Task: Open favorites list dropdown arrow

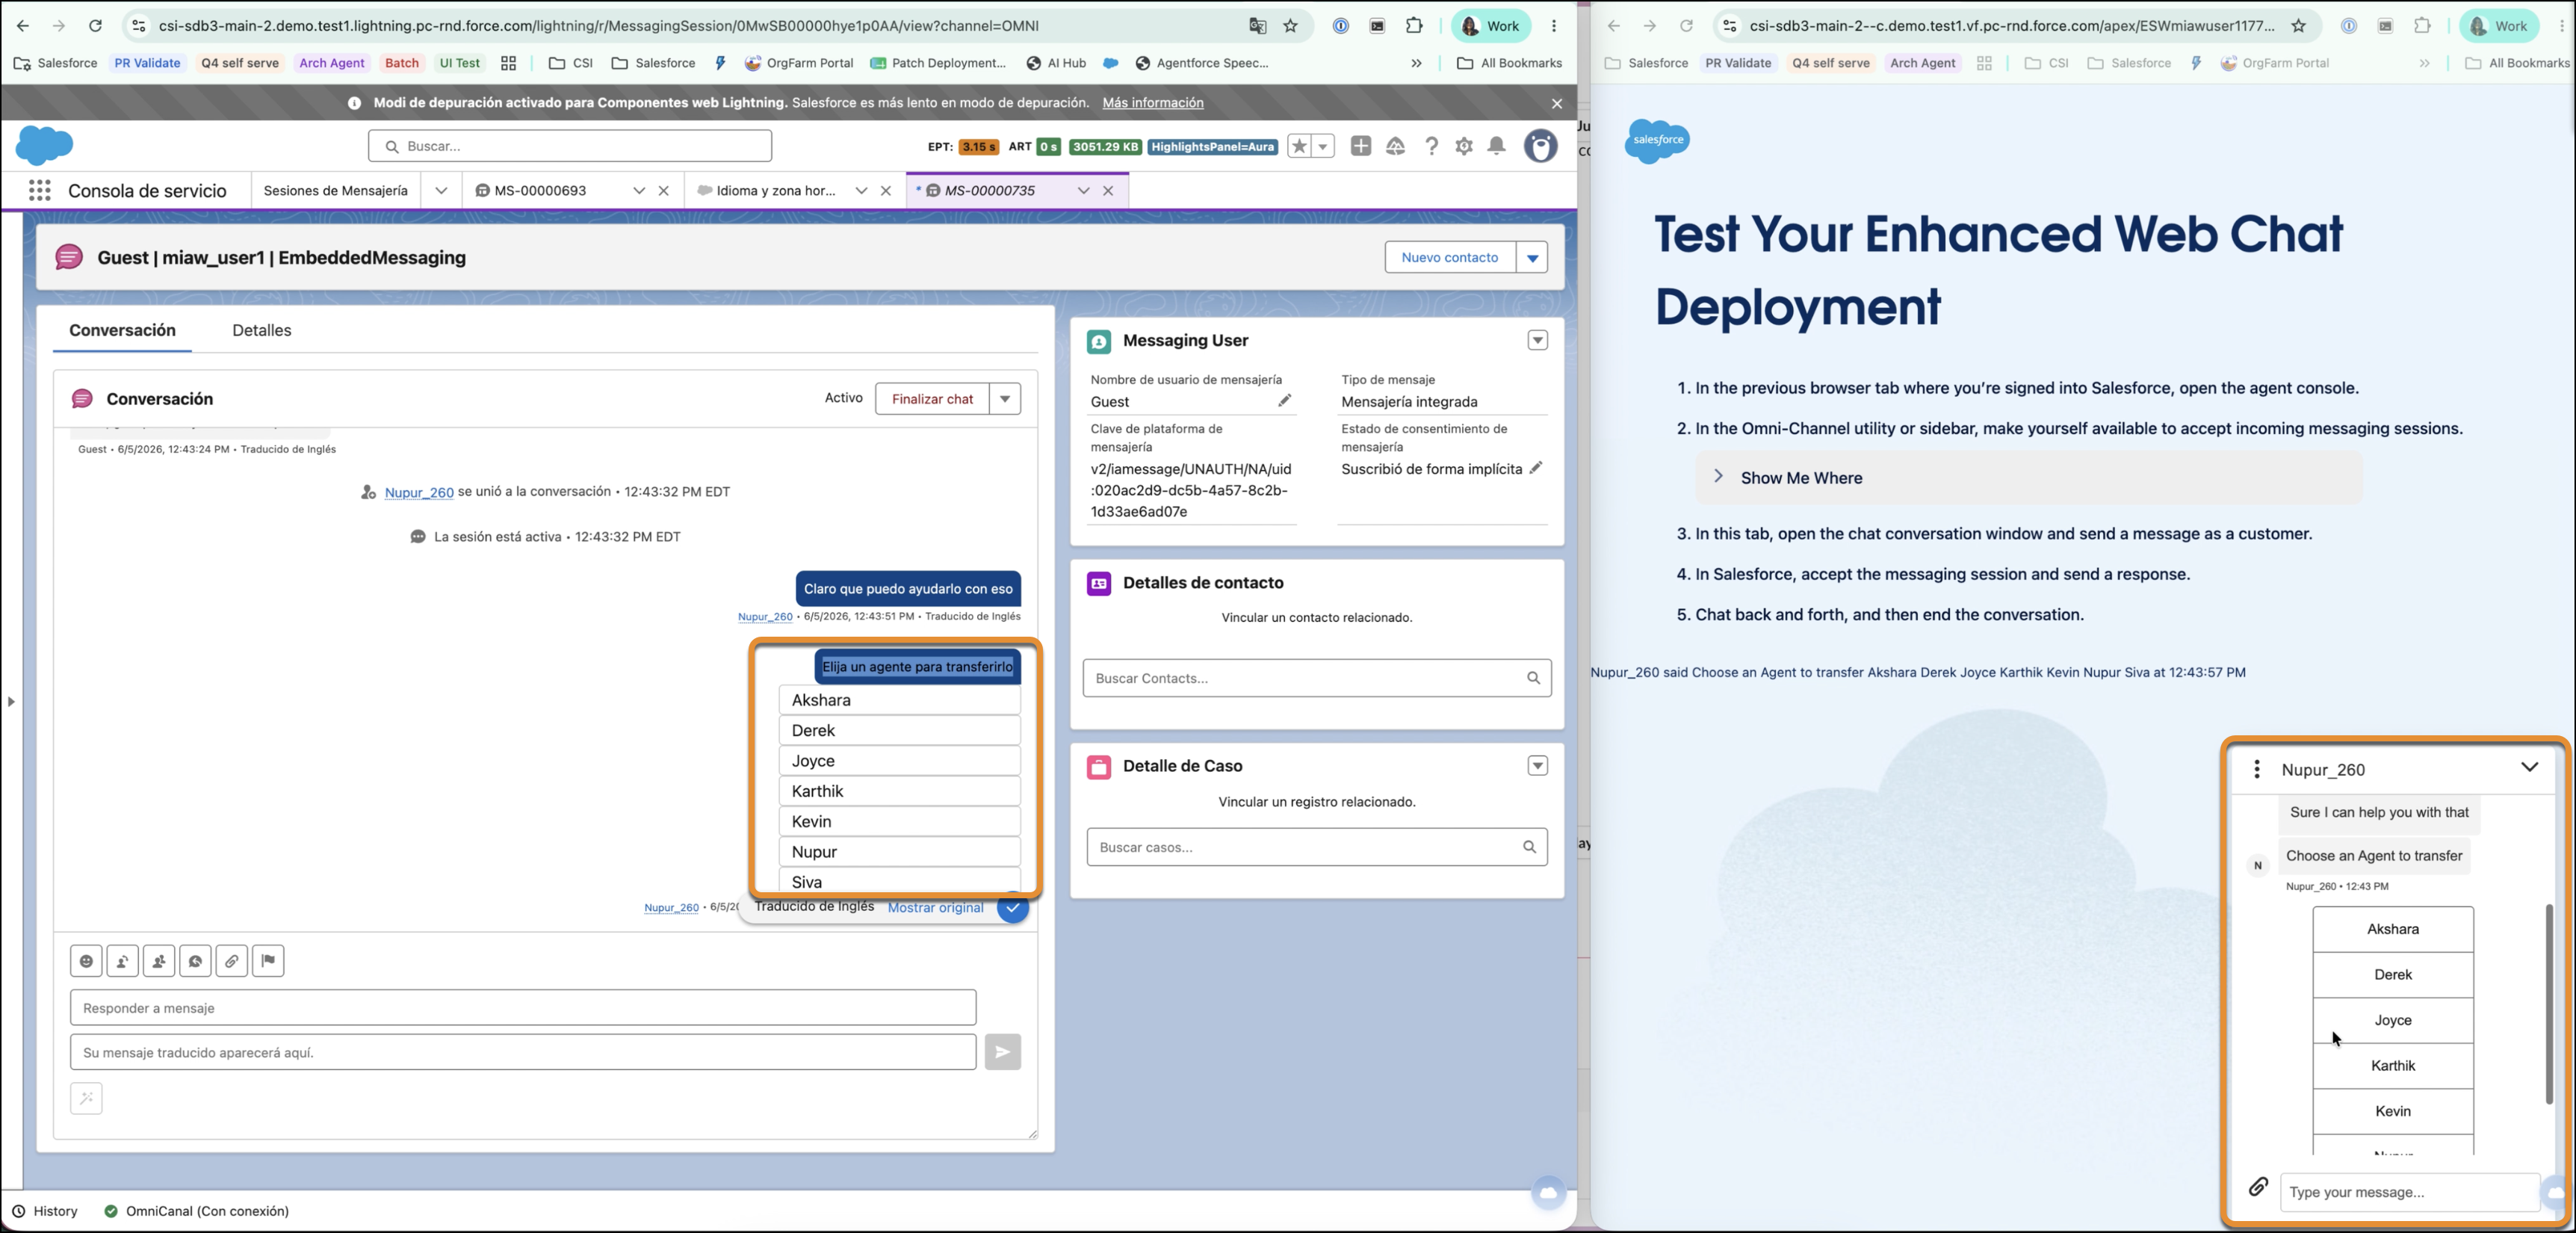Action: point(1323,146)
